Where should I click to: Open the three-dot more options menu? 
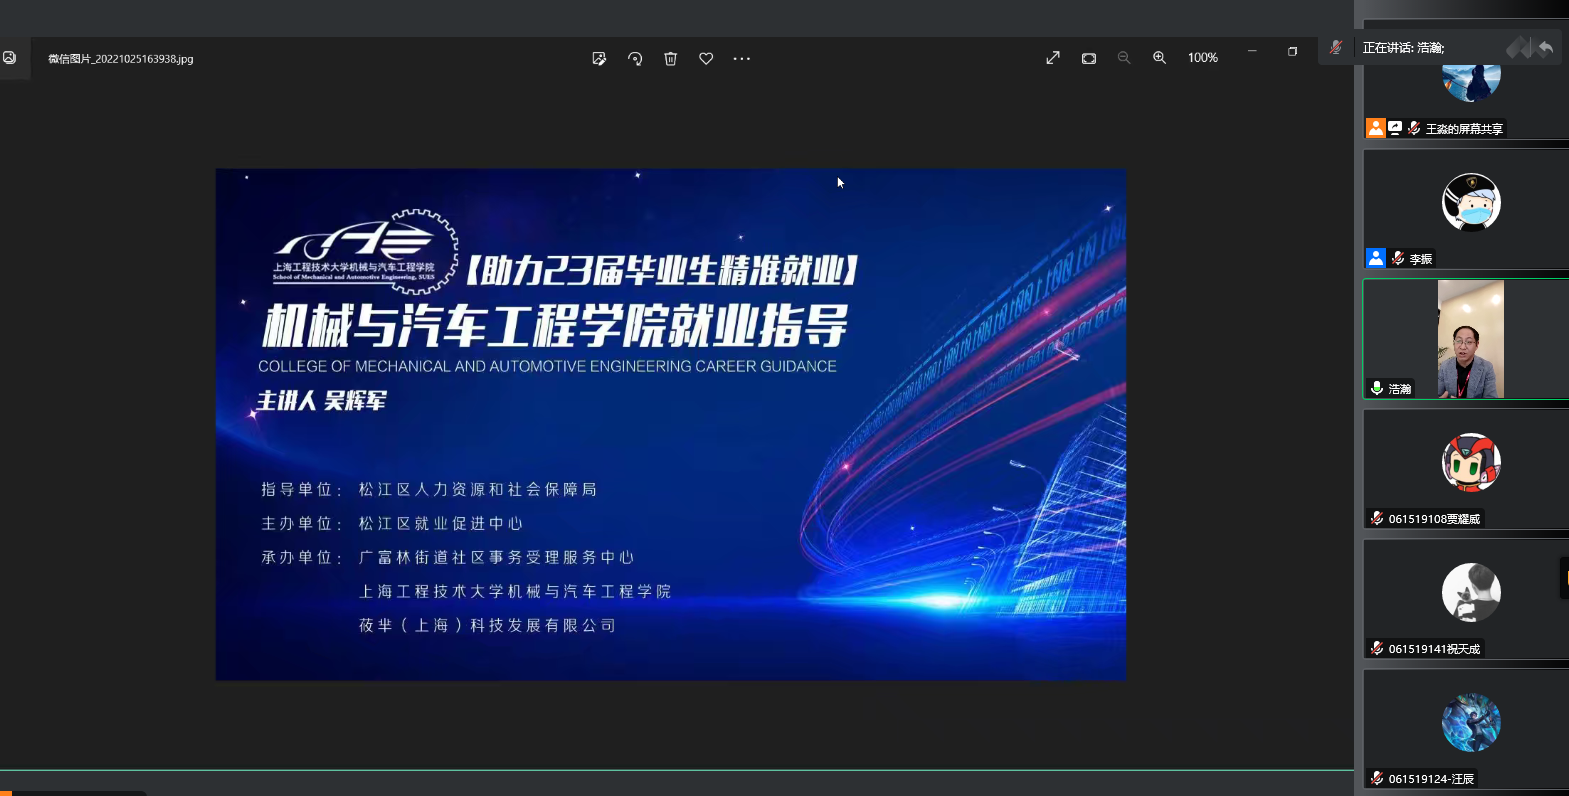tap(741, 59)
